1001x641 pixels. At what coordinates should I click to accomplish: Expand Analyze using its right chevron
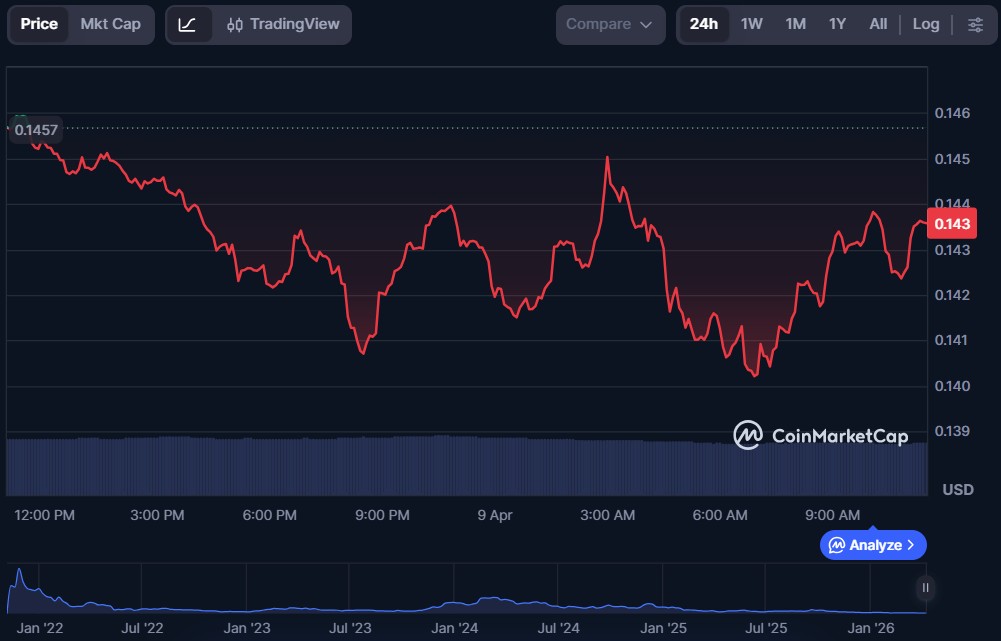point(911,545)
